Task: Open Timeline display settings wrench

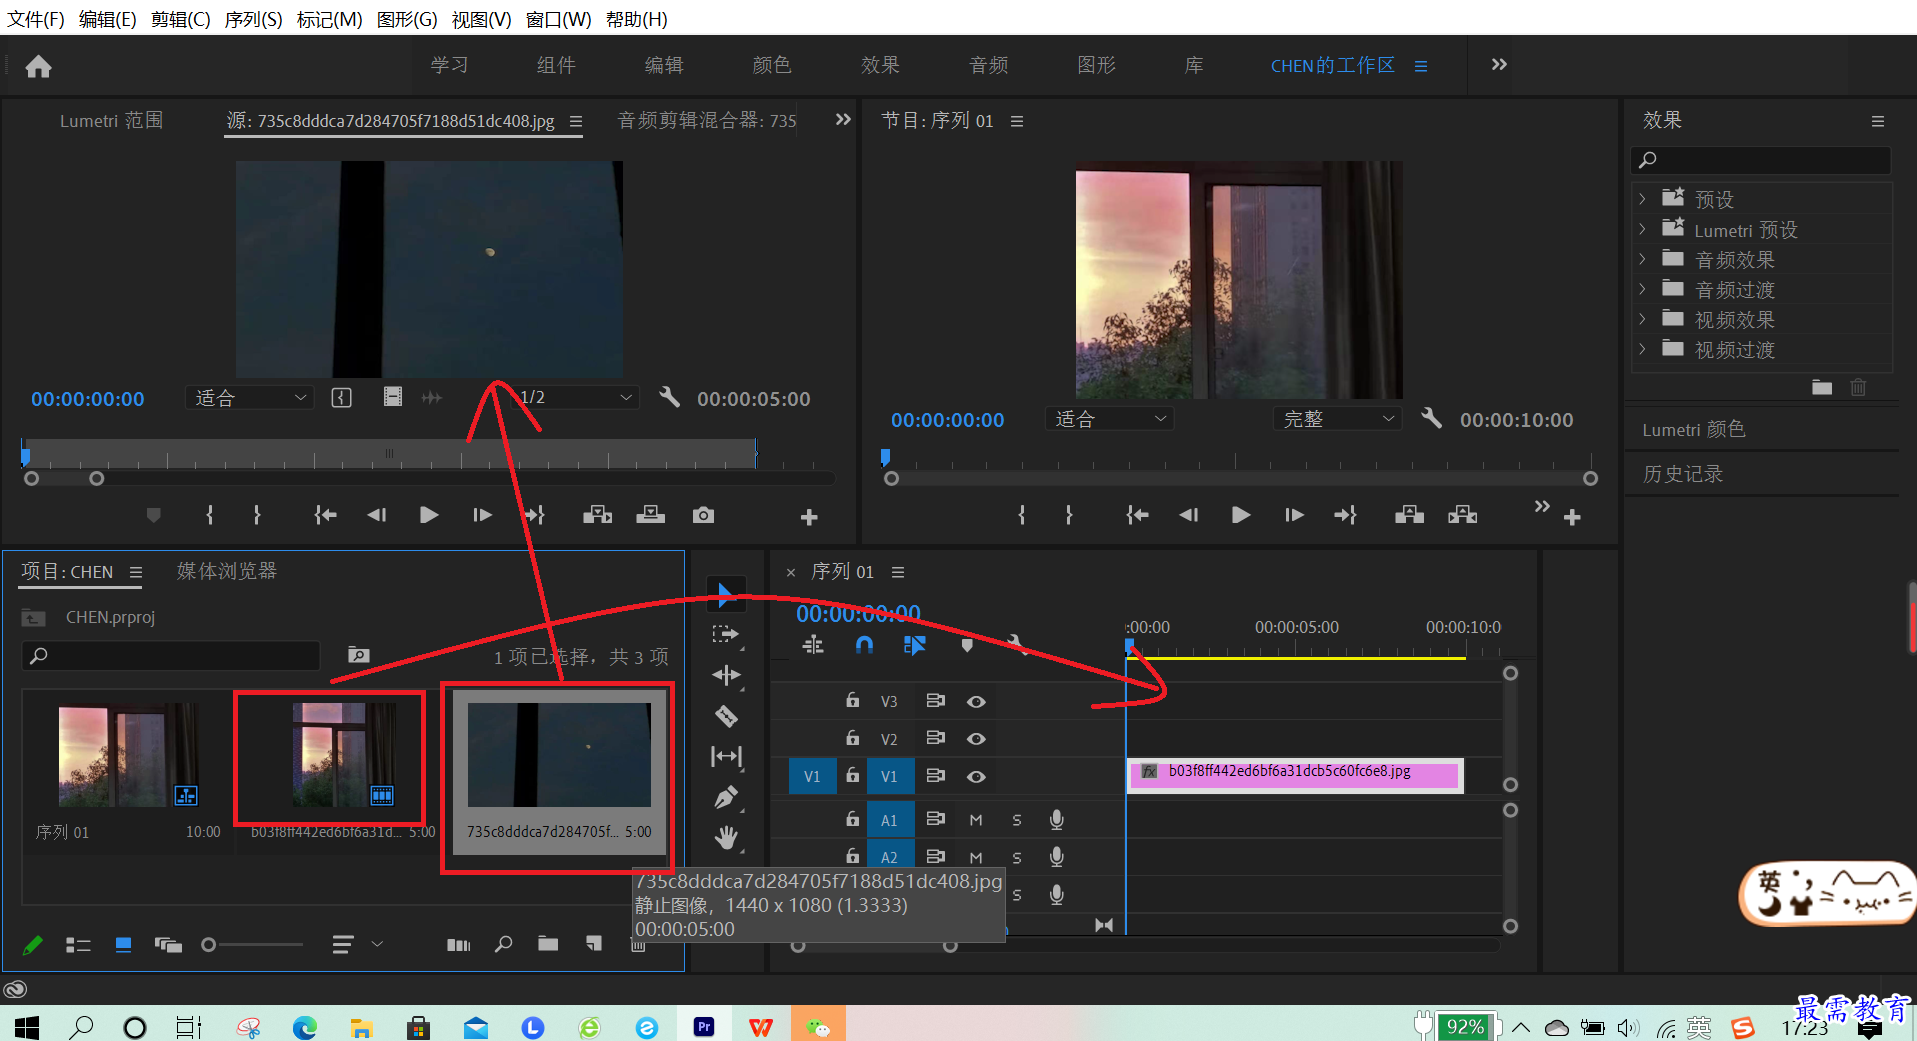Action: coord(1016,645)
